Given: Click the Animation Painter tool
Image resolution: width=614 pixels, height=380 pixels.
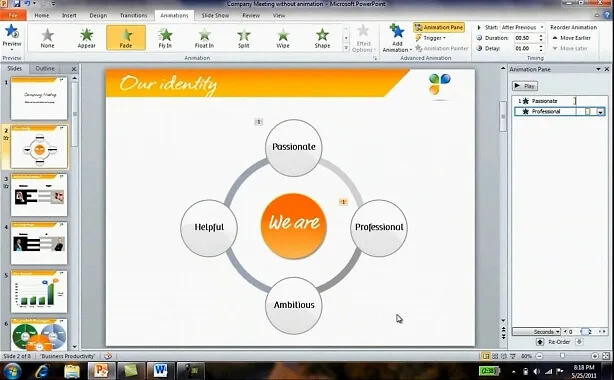Looking at the screenshot, I should coord(441,48).
